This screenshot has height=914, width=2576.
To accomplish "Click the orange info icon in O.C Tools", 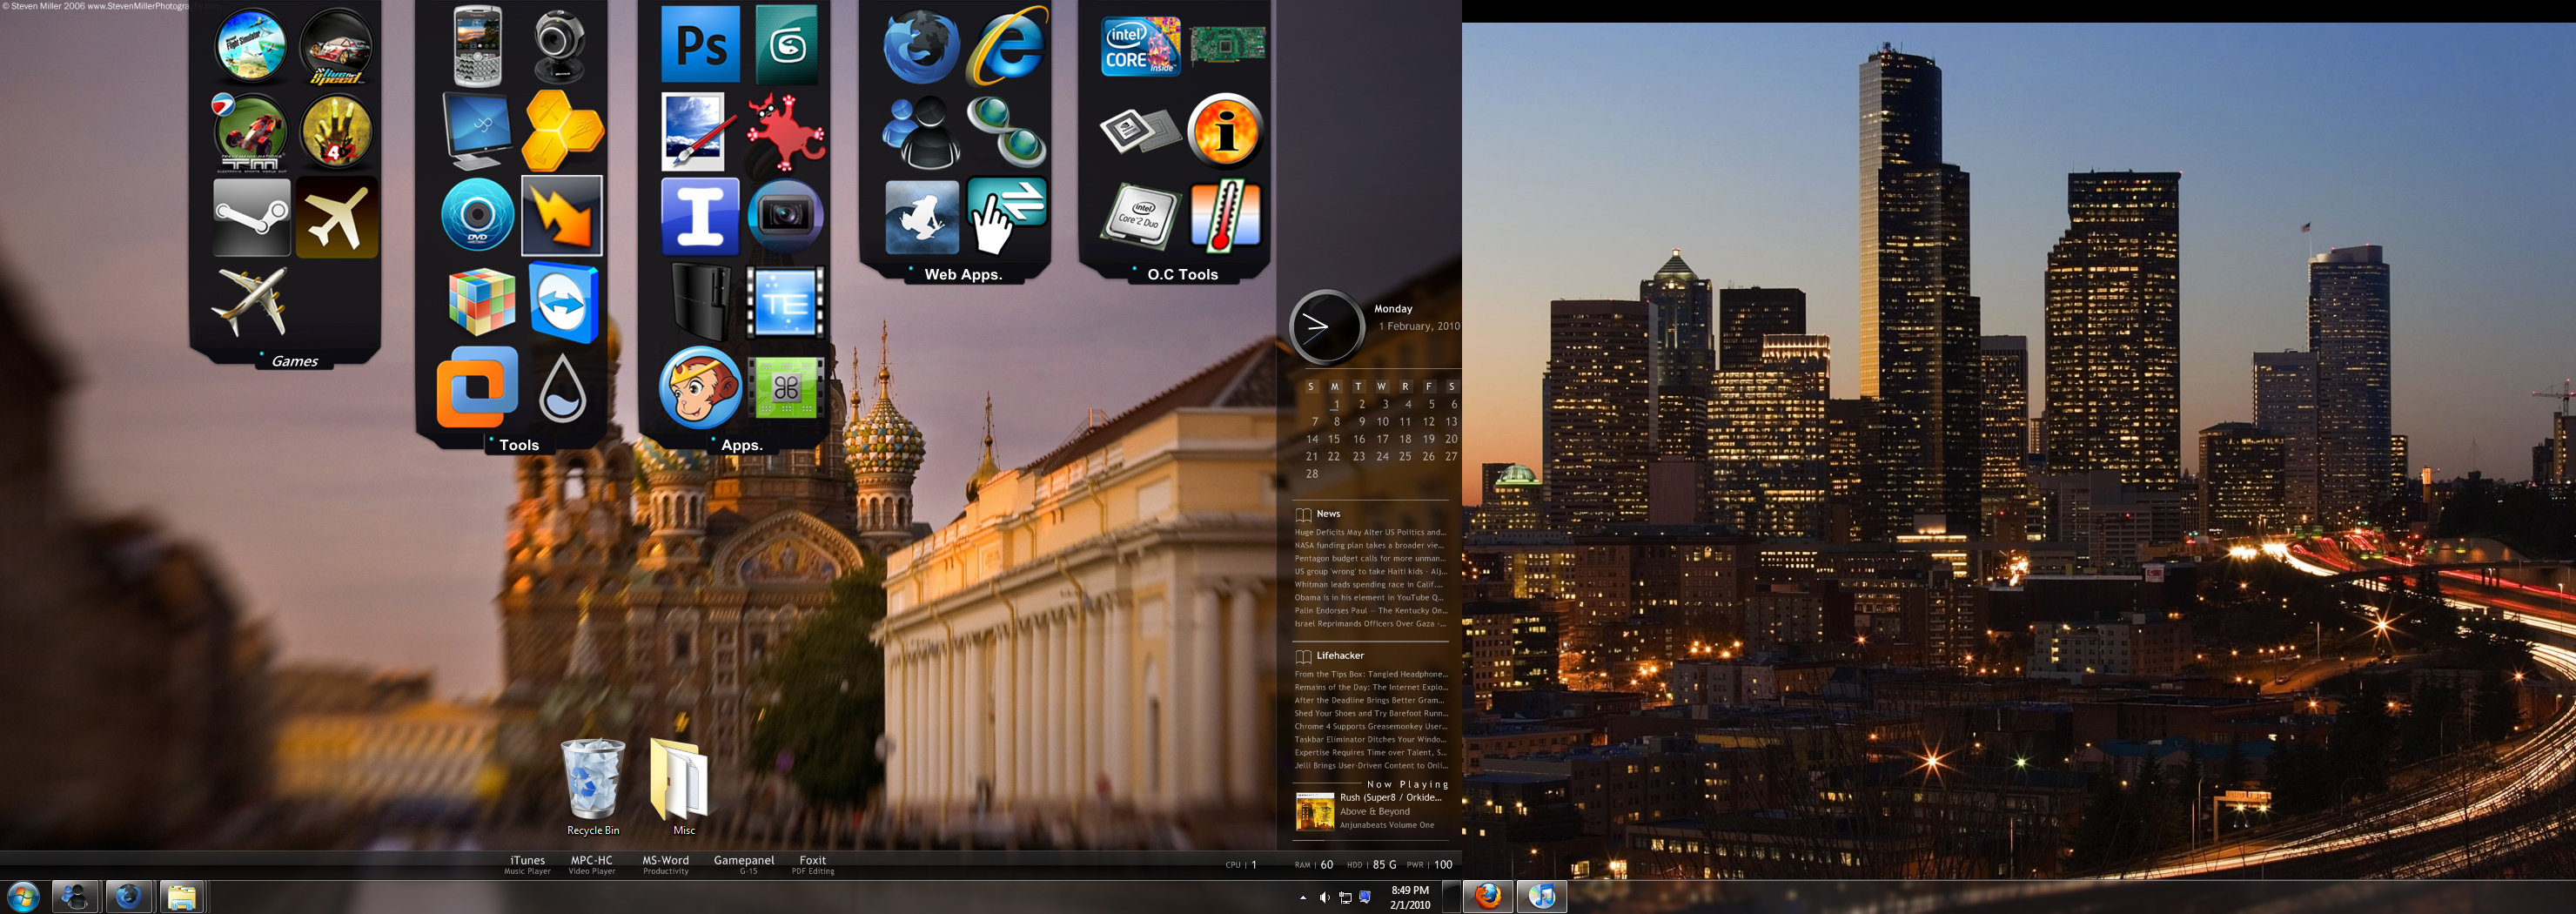I will click(1226, 130).
